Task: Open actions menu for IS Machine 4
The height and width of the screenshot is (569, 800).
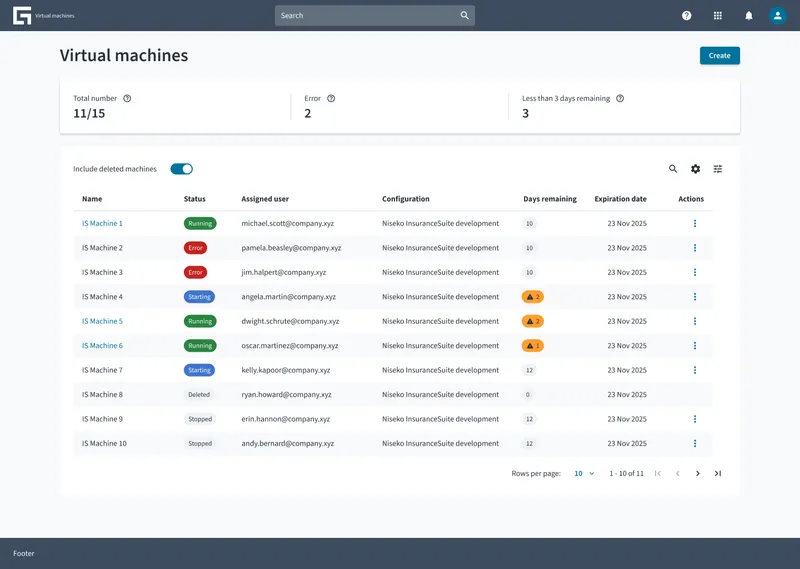Action: [x=694, y=297]
